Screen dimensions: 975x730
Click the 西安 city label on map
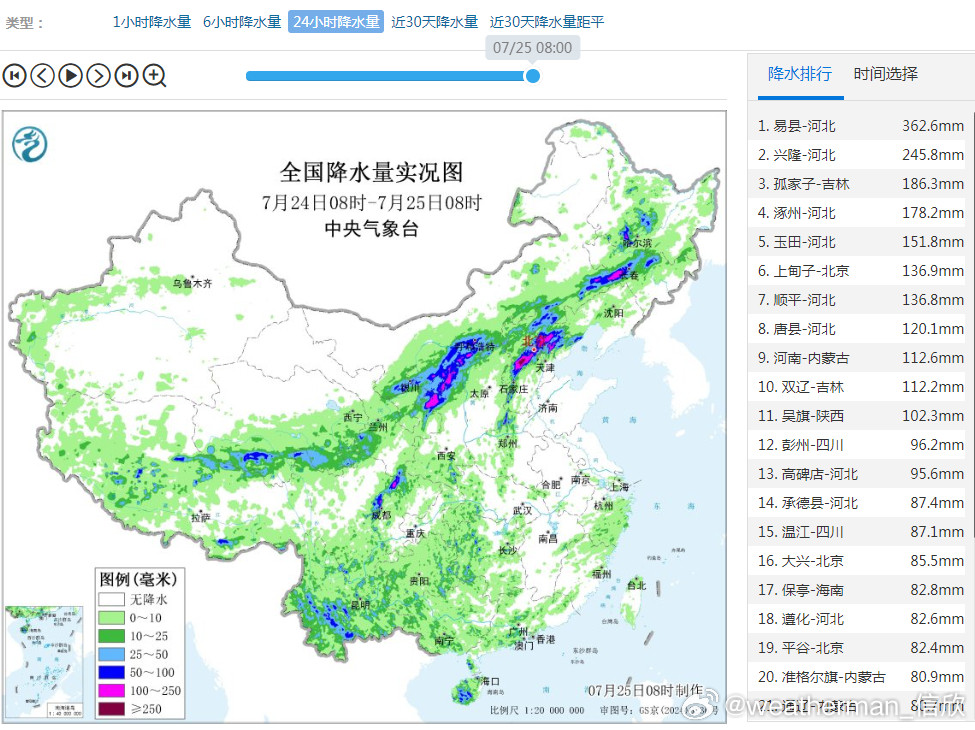(x=446, y=456)
